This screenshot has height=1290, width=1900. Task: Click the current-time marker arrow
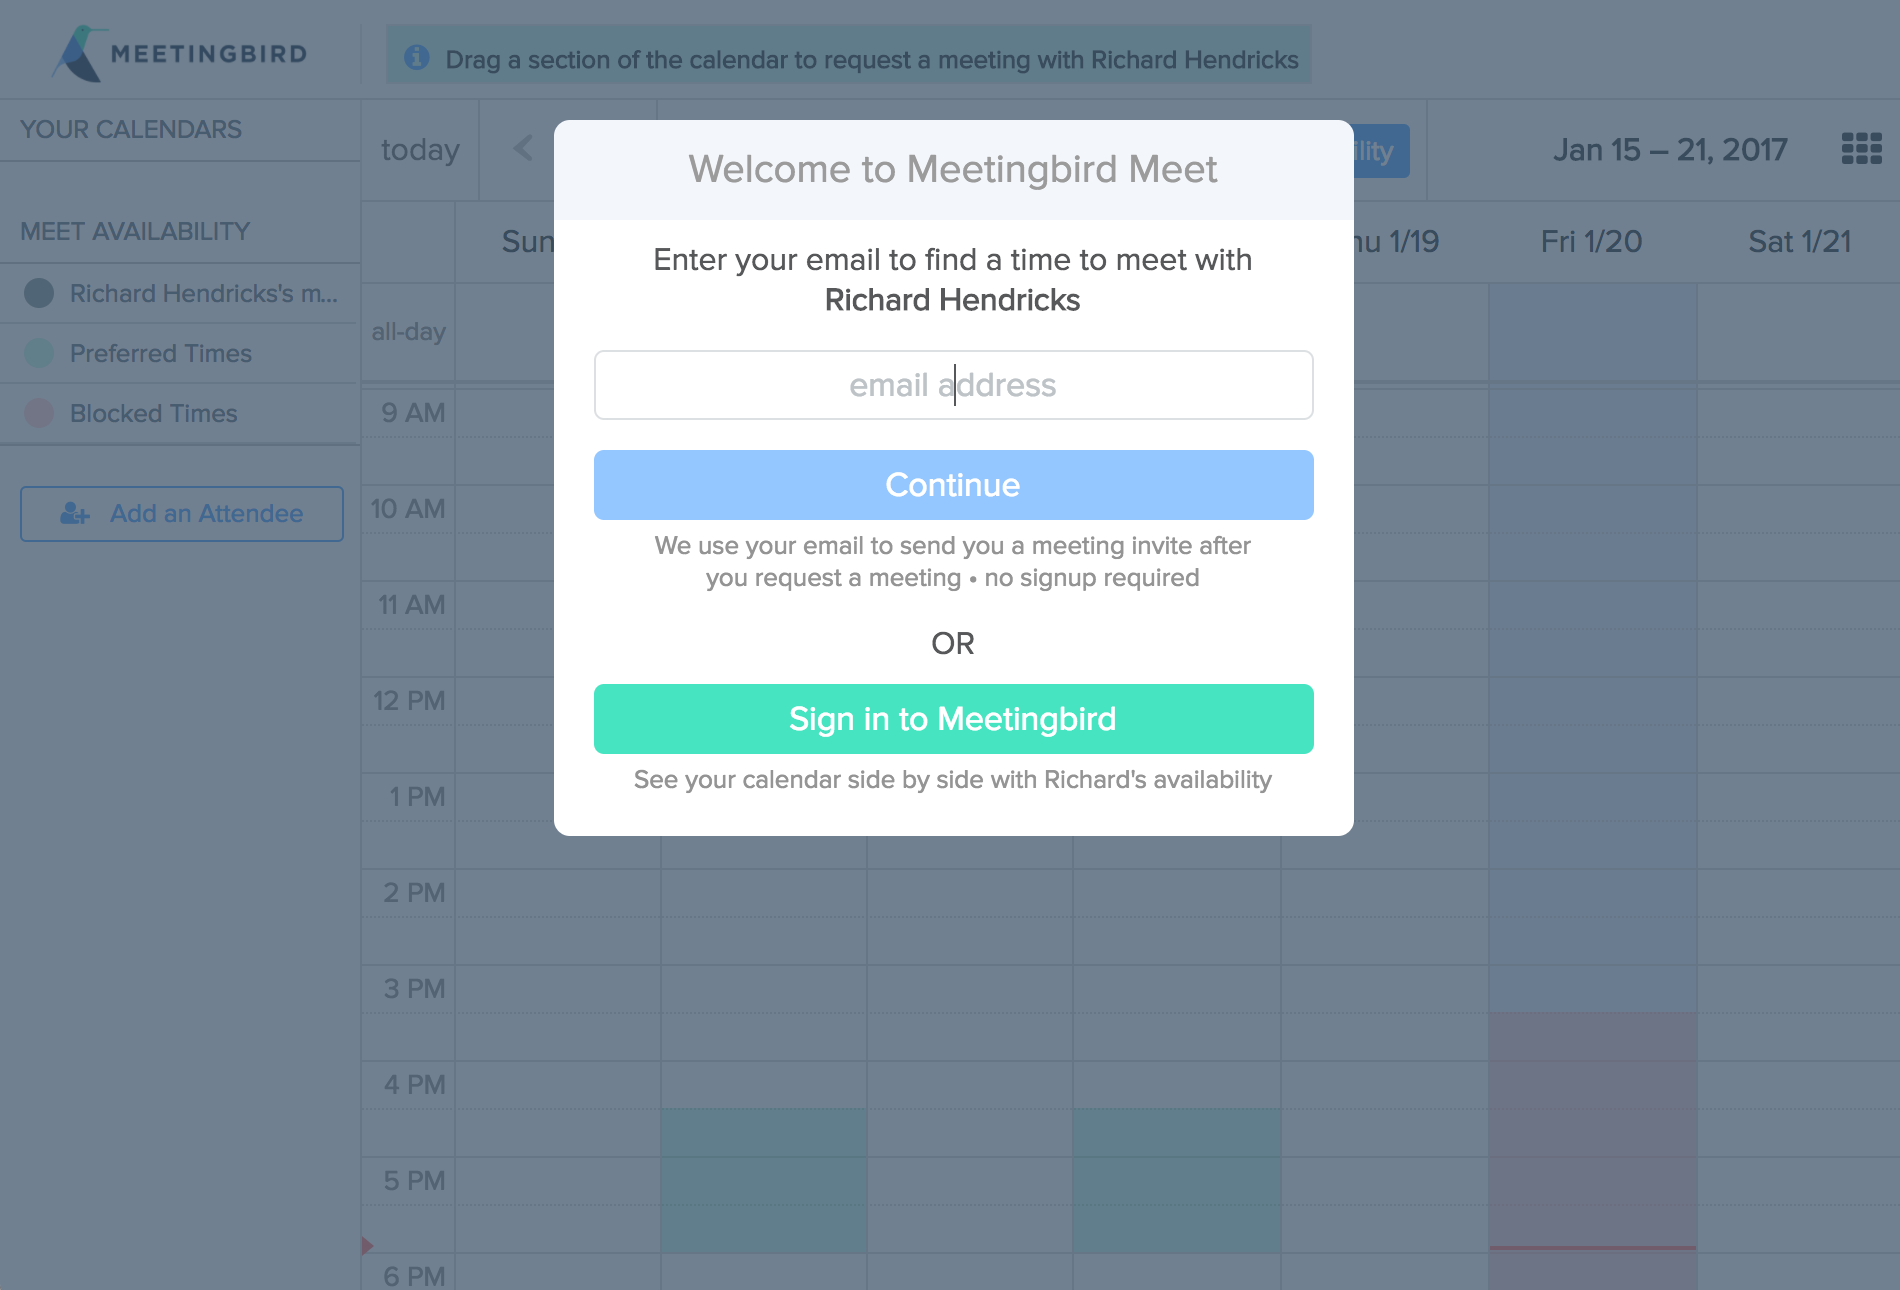click(x=367, y=1245)
